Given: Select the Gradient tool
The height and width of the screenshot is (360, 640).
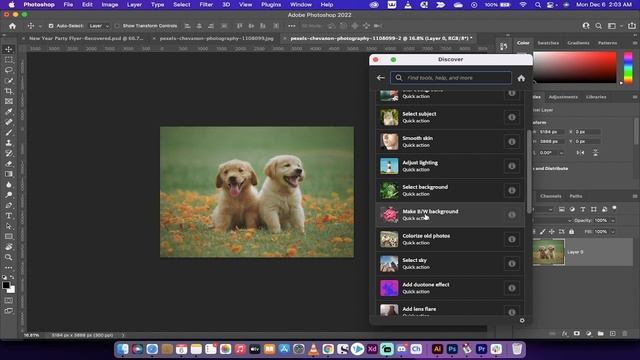Looking at the screenshot, I should tap(9, 174).
